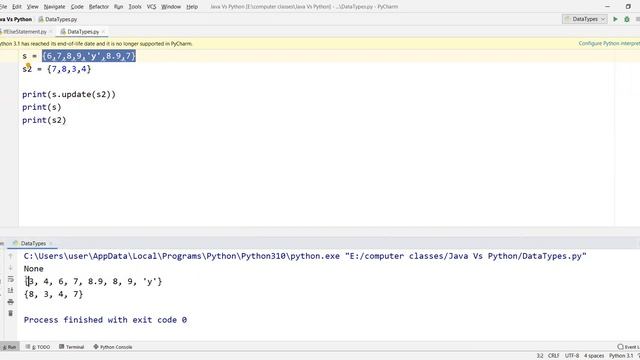This screenshot has width=640, height=360.
Task: Toggle soft-wrap in the Run console
Action: (11, 279)
